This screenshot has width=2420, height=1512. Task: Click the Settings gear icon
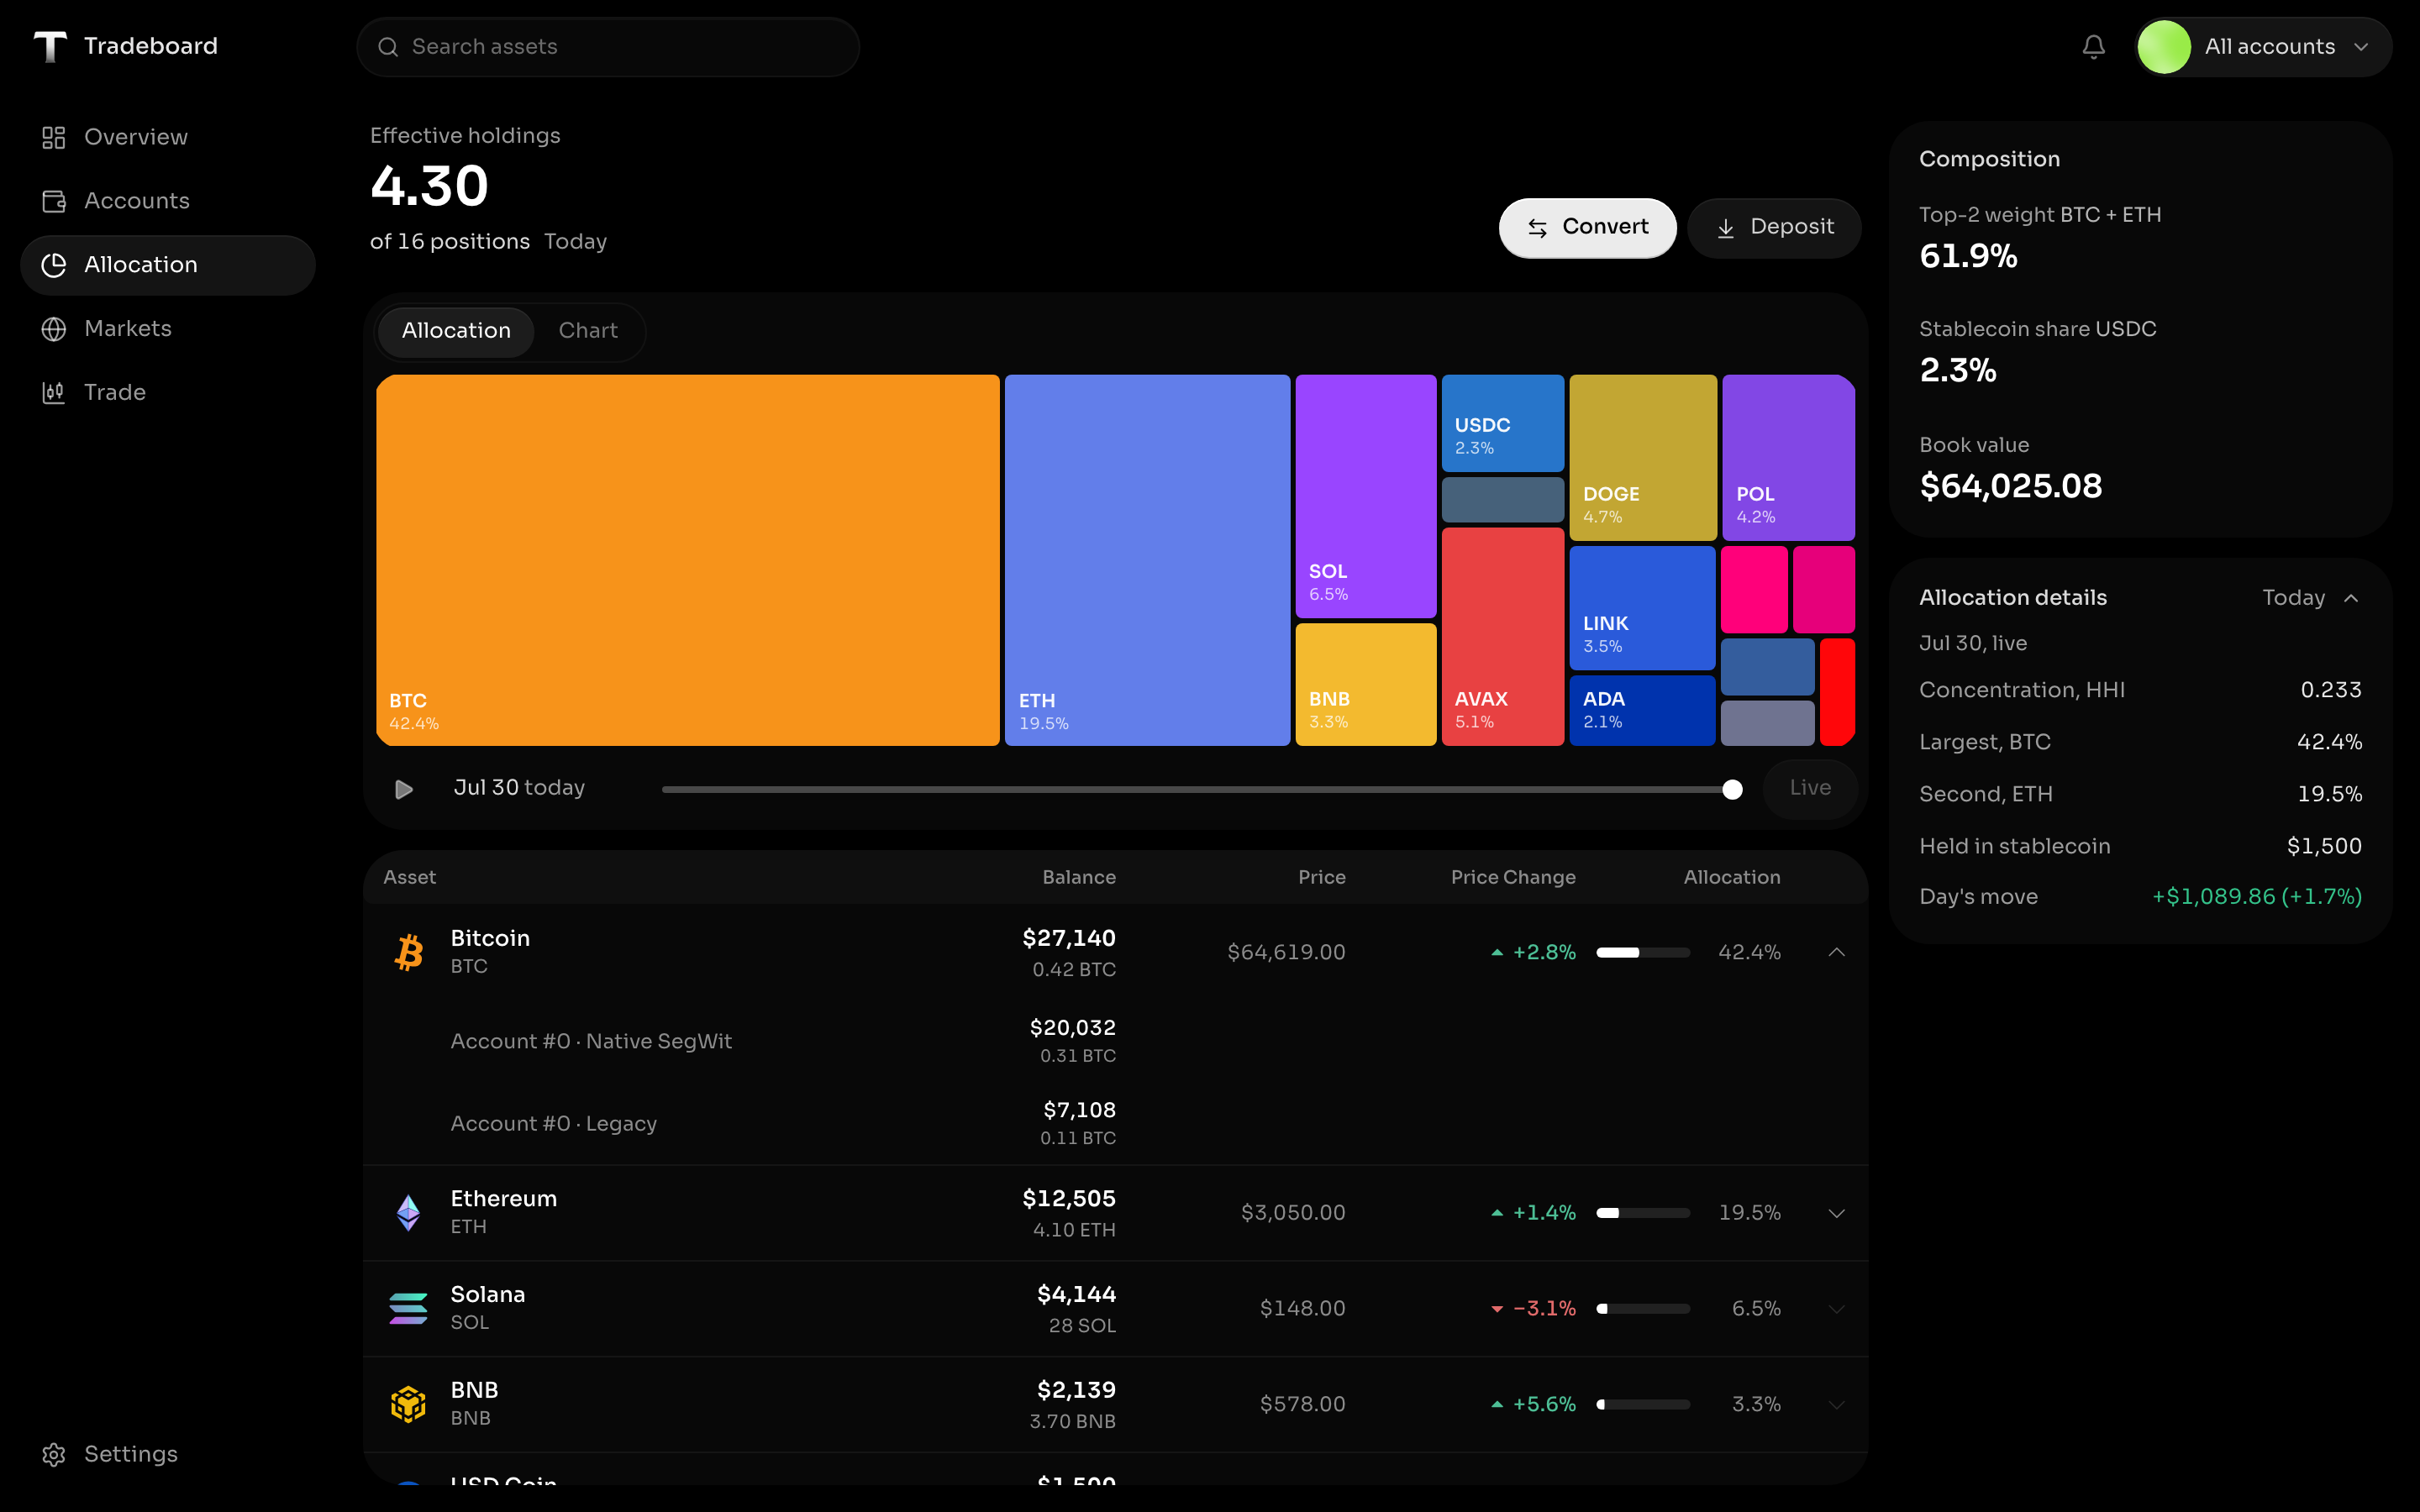pos(54,1454)
